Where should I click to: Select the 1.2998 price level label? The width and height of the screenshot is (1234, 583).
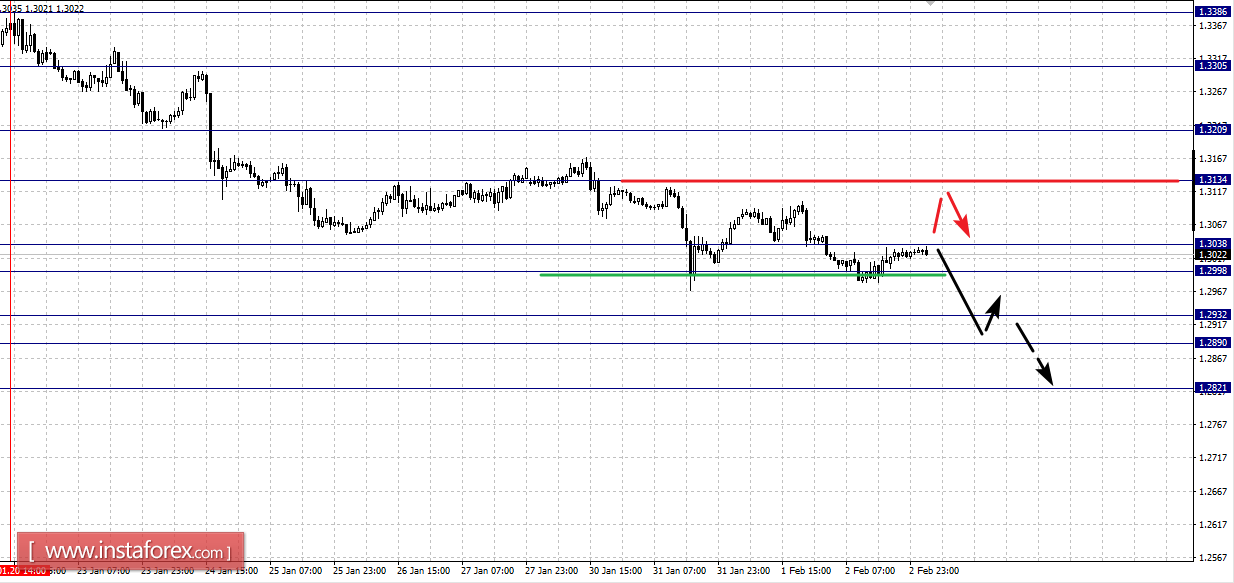click(1212, 270)
